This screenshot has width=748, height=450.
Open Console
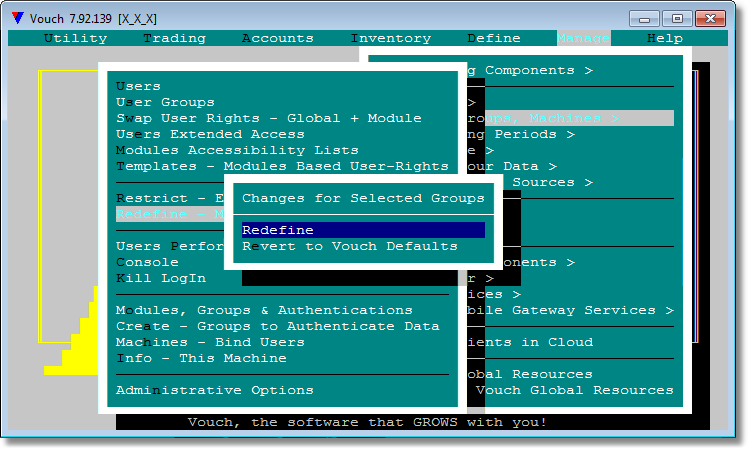[147, 262]
